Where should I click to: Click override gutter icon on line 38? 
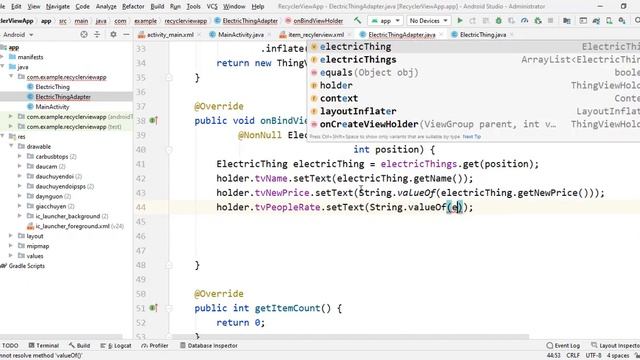pos(153,120)
